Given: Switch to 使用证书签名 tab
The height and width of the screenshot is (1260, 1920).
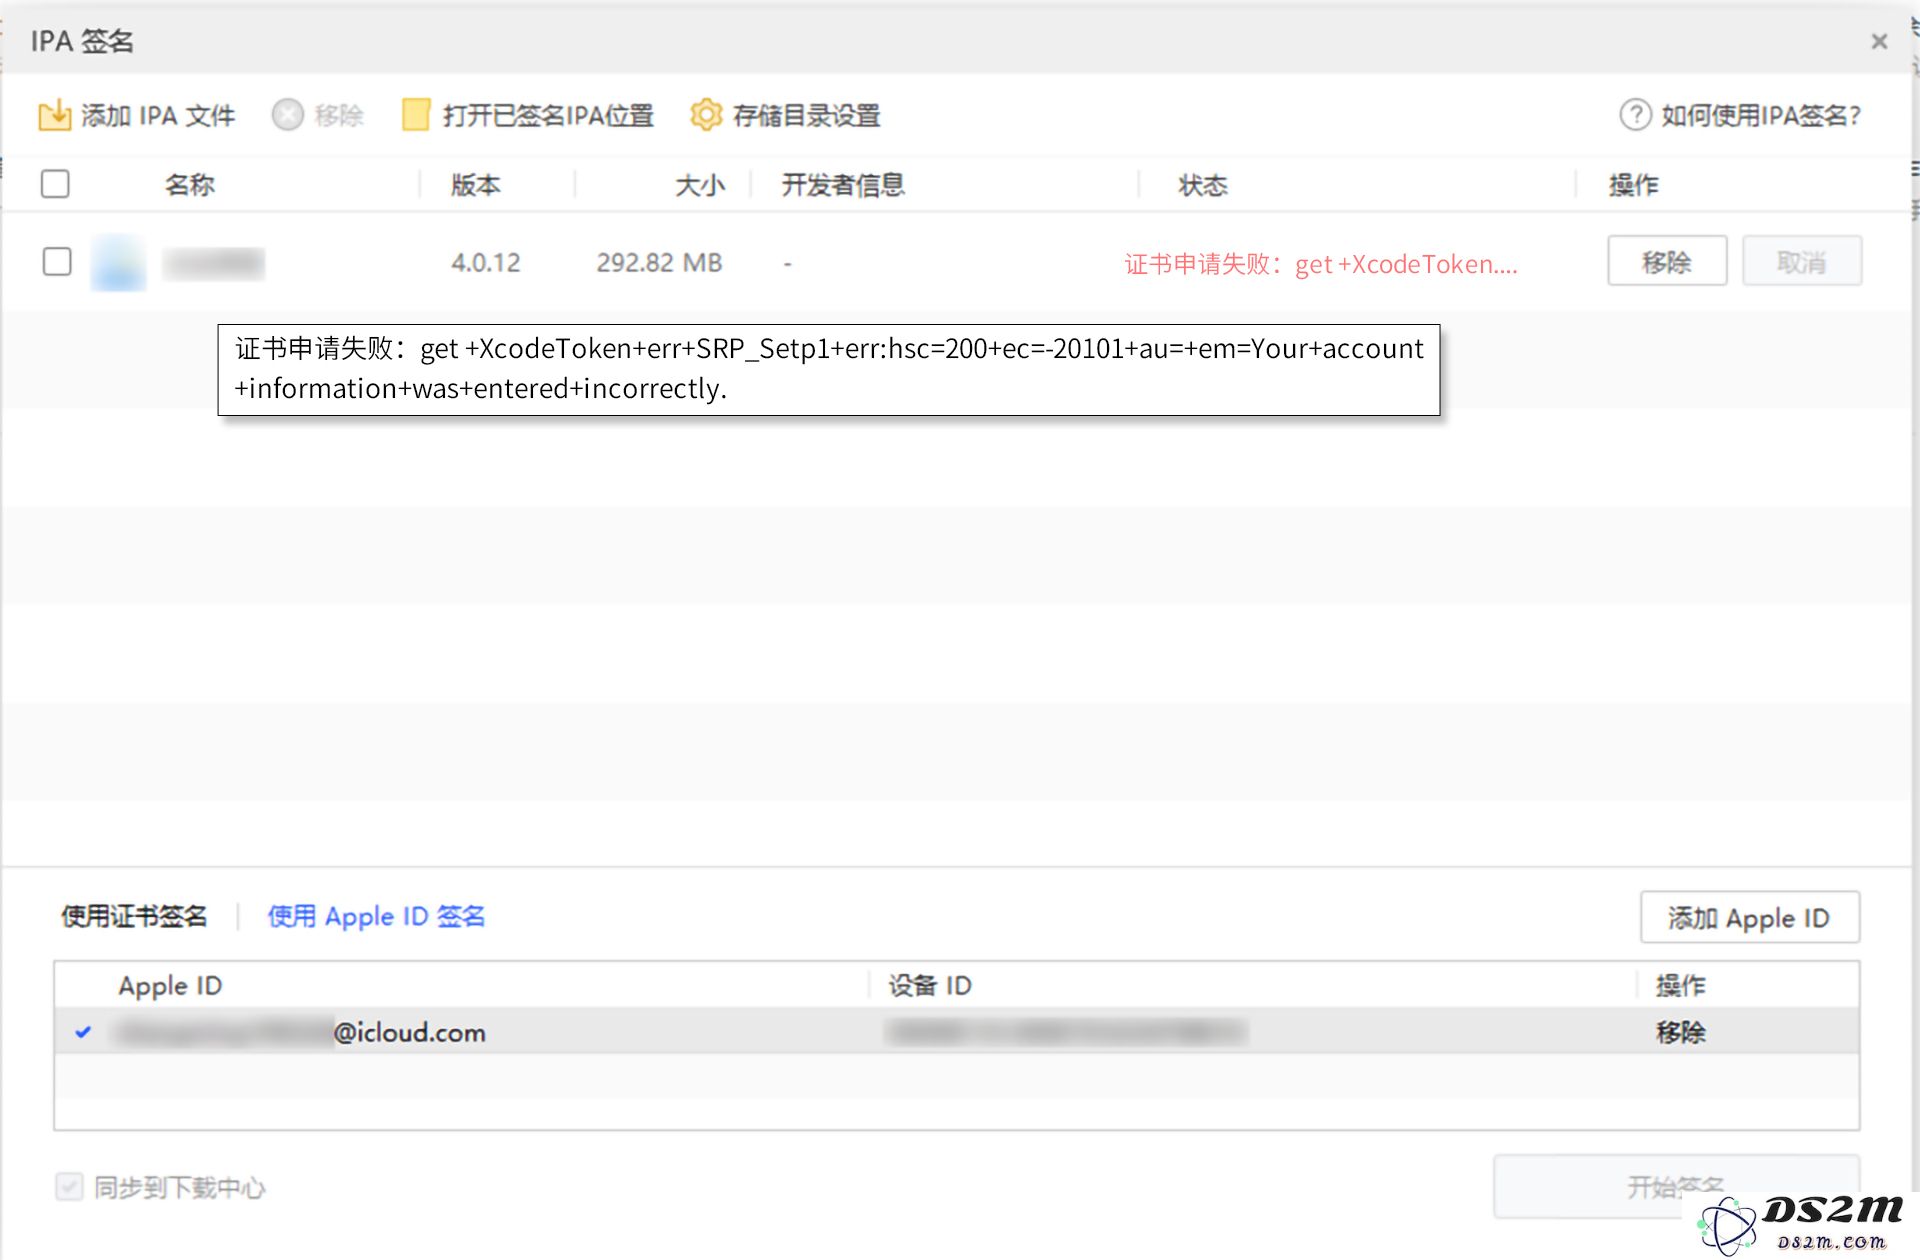Looking at the screenshot, I should pyautogui.click(x=134, y=916).
